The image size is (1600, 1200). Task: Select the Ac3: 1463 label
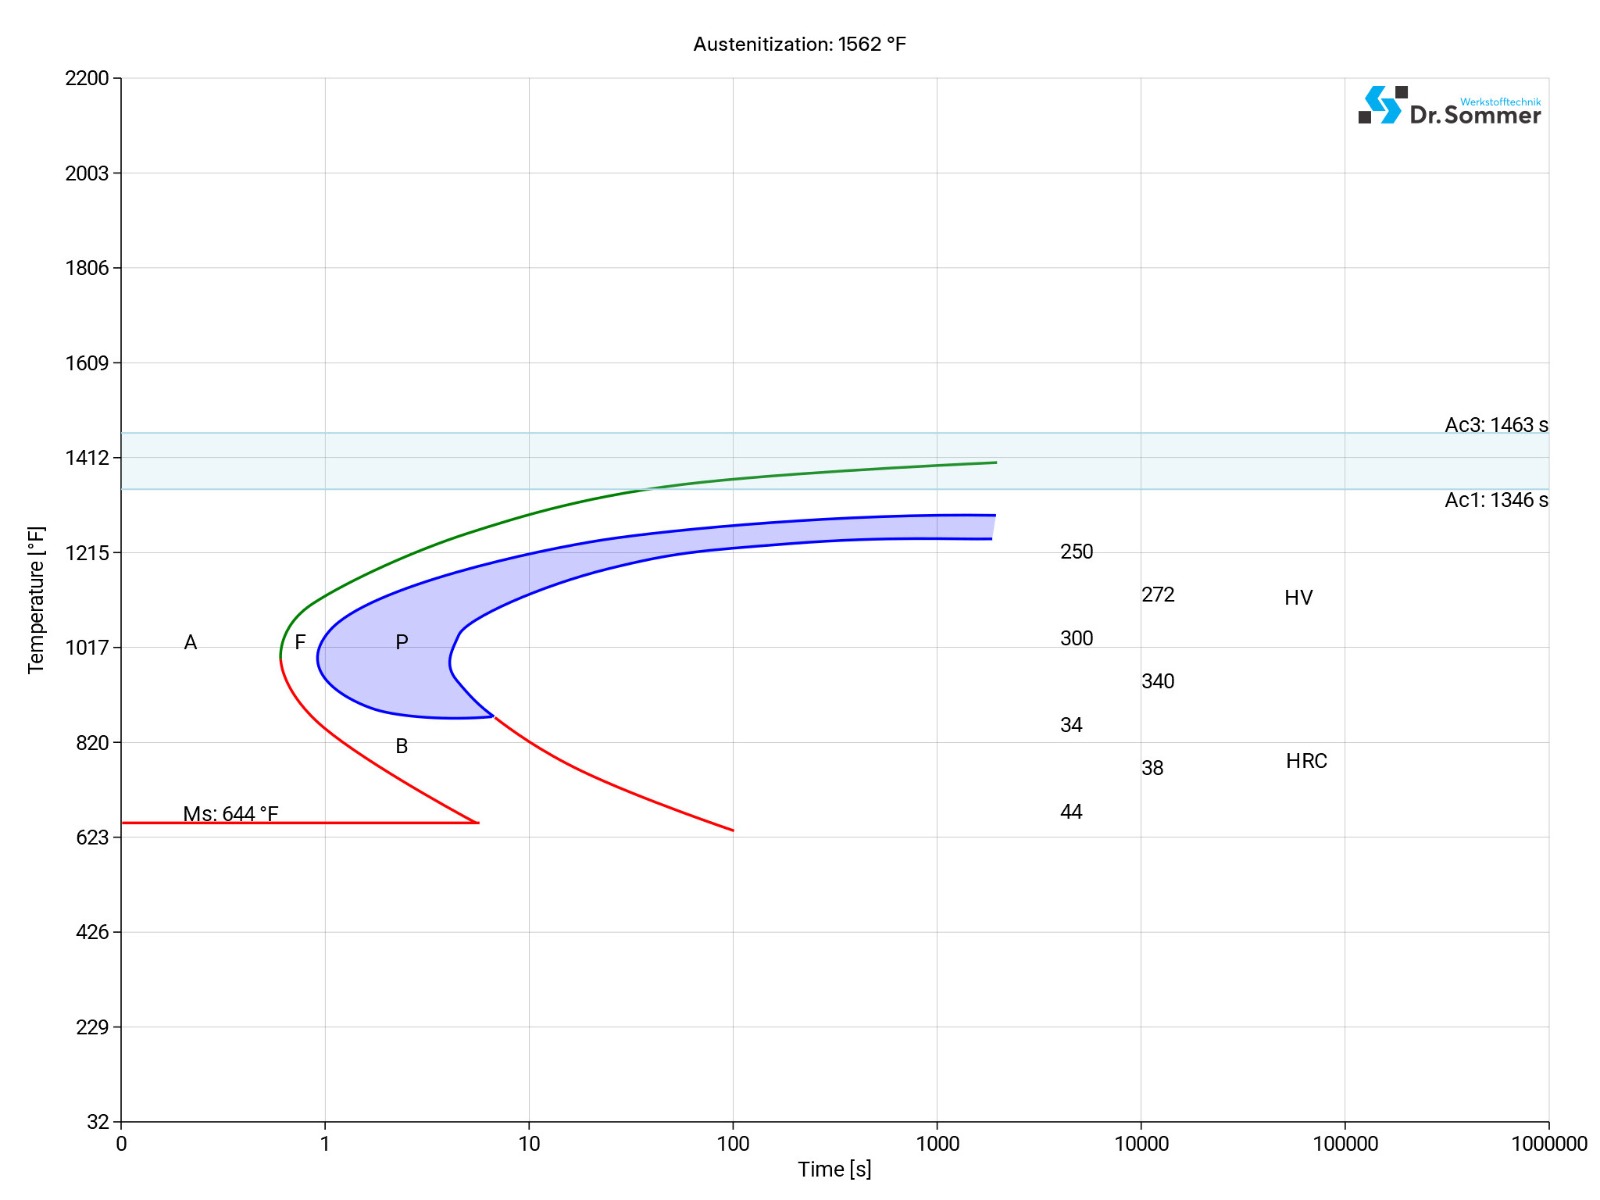click(1495, 425)
